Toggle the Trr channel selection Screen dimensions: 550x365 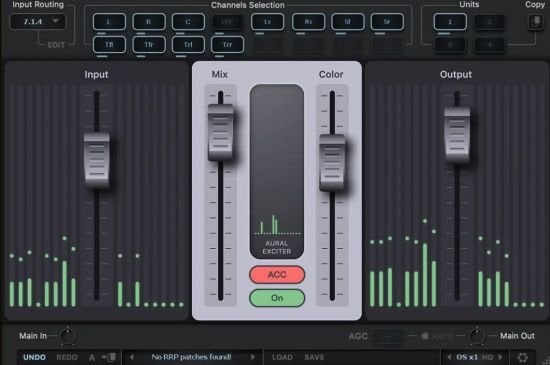[227, 45]
